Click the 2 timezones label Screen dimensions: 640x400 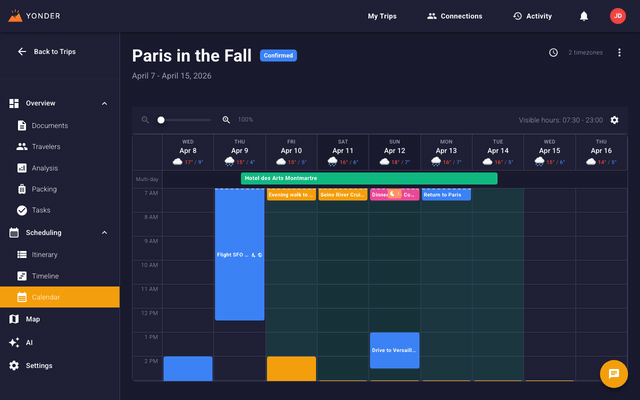coord(585,52)
